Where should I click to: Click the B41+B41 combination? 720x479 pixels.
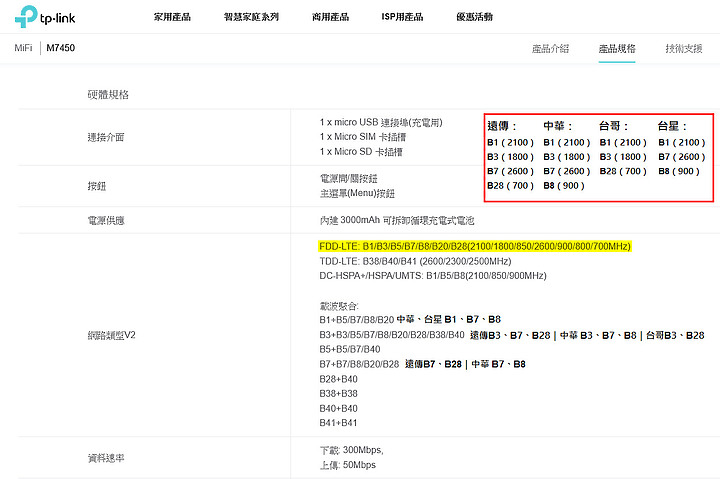pos(338,423)
